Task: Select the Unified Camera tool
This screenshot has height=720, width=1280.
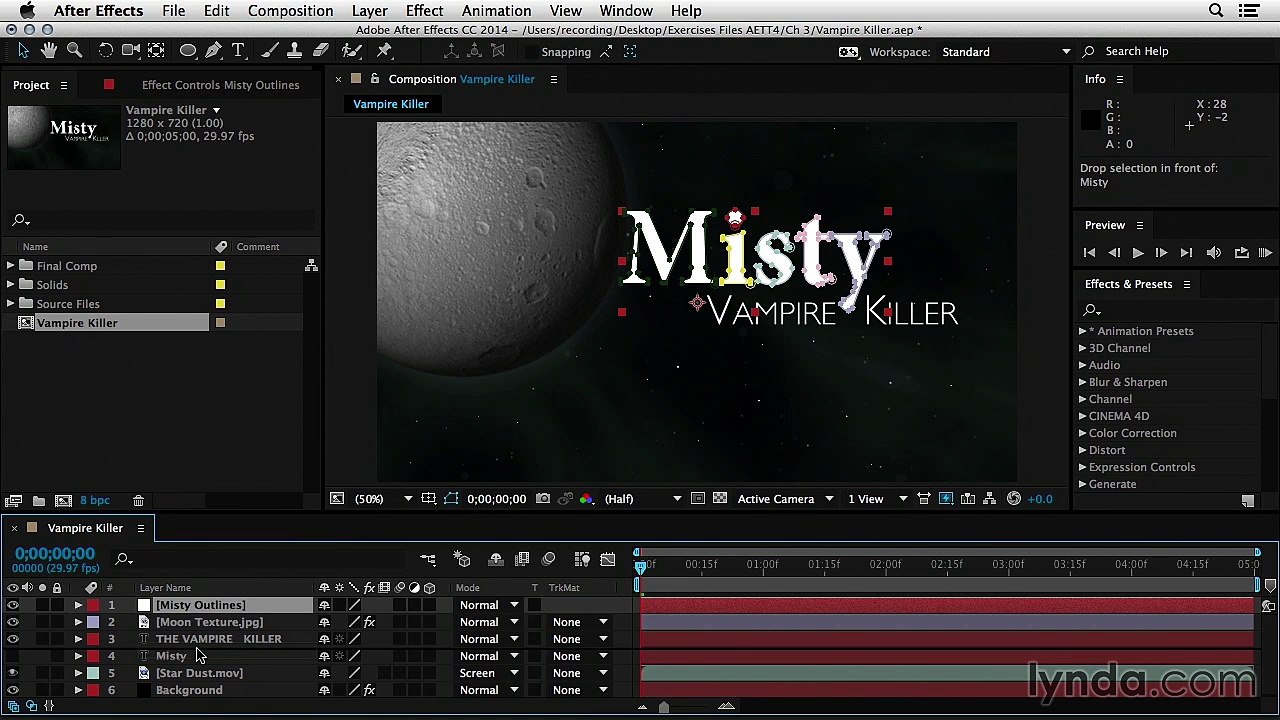Action: [131, 51]
